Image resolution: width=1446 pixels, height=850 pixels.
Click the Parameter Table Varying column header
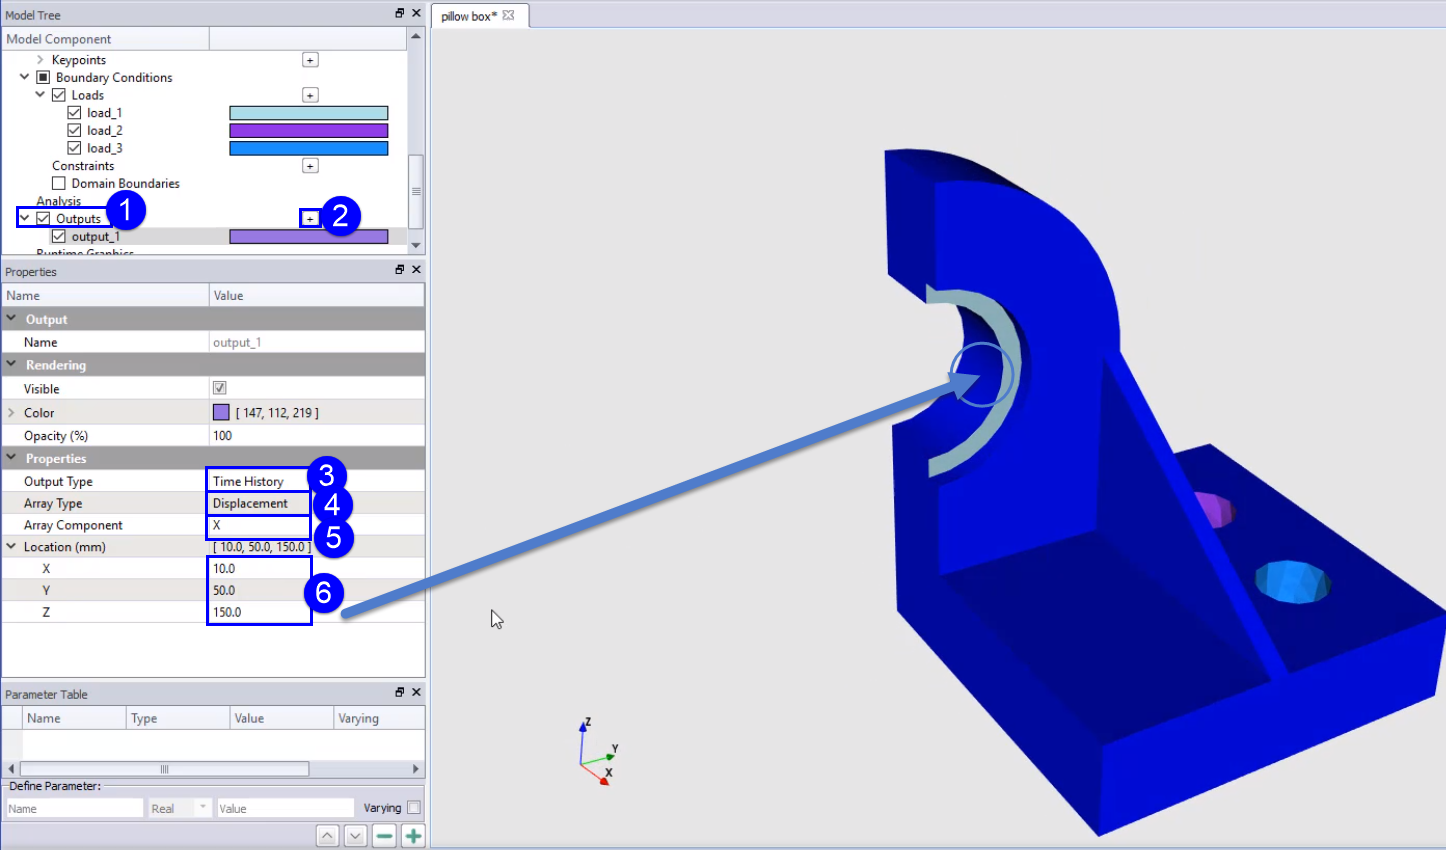378,718
